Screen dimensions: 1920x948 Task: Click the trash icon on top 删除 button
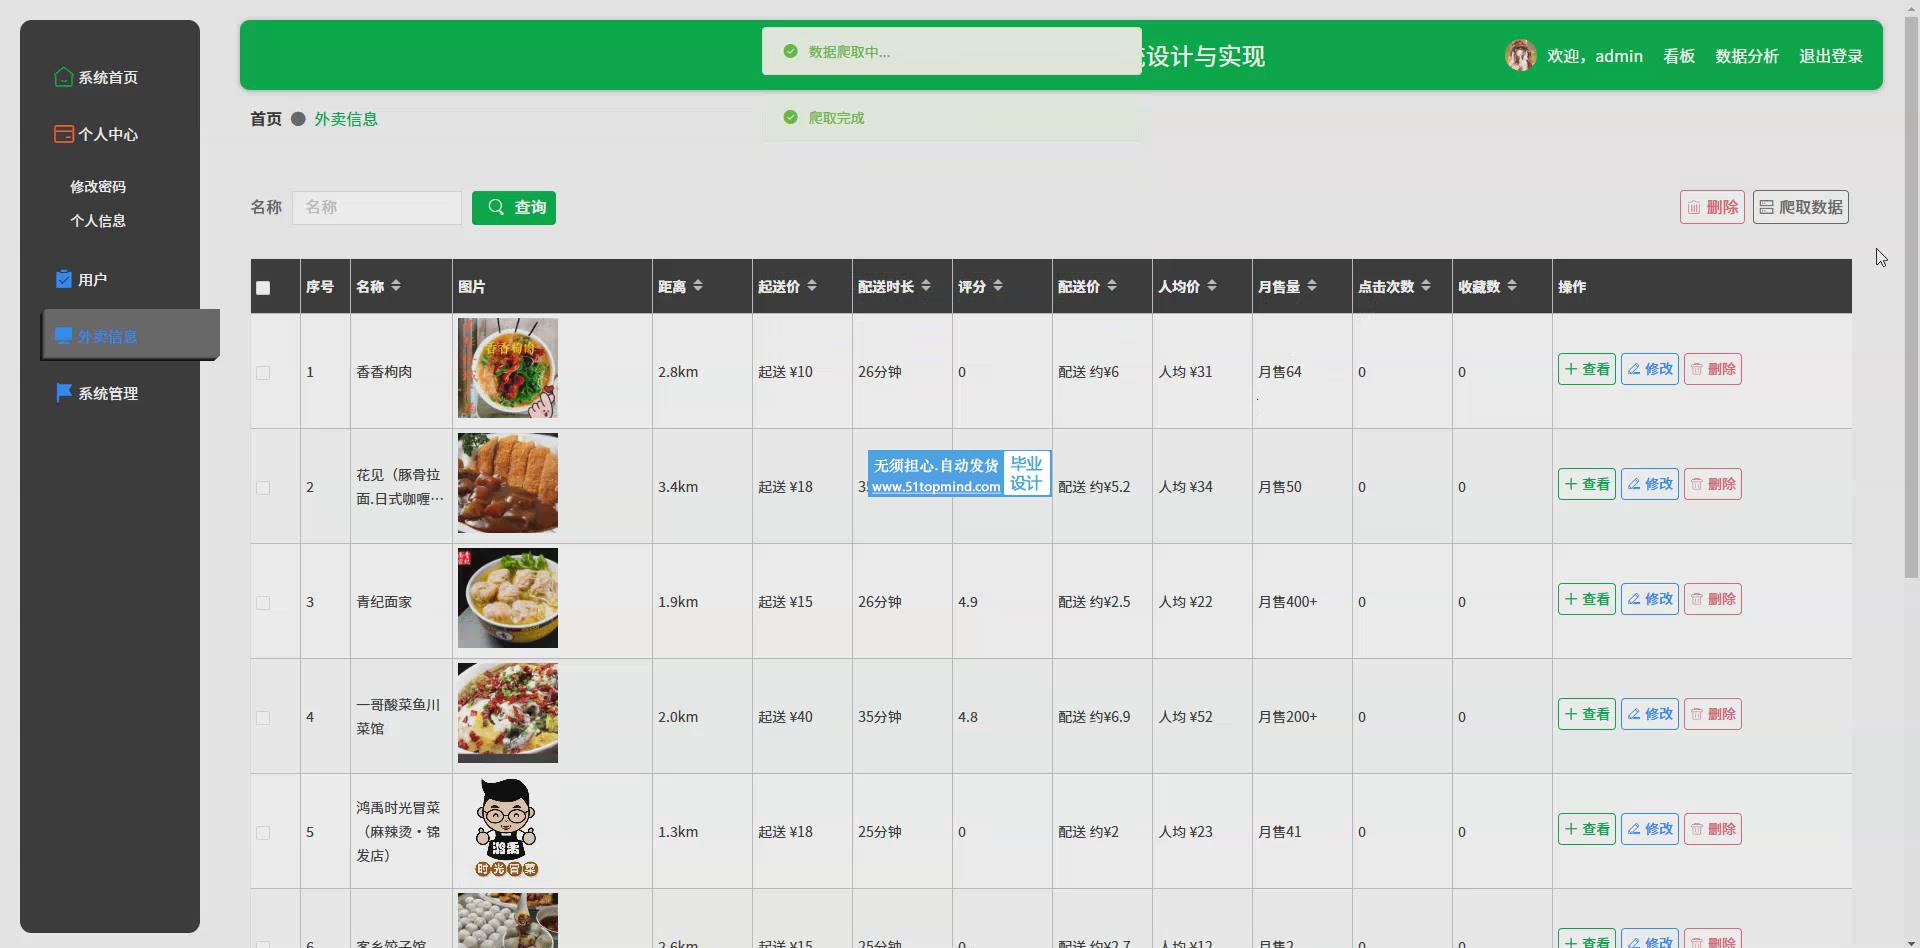(x=1694, y=207)
